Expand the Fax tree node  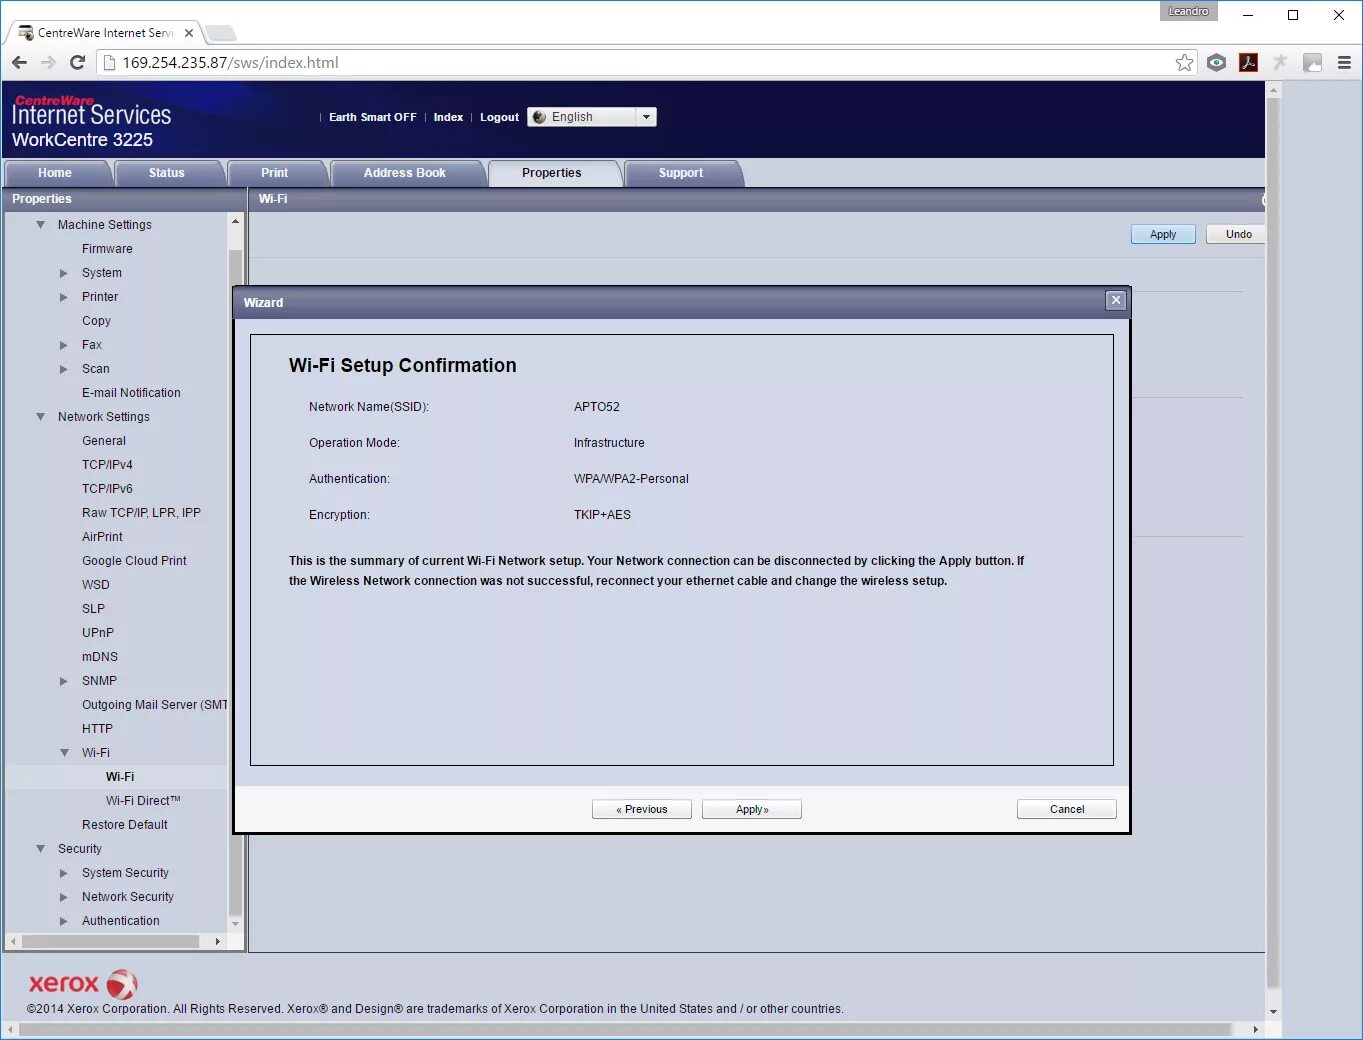(x=64, y=345)
